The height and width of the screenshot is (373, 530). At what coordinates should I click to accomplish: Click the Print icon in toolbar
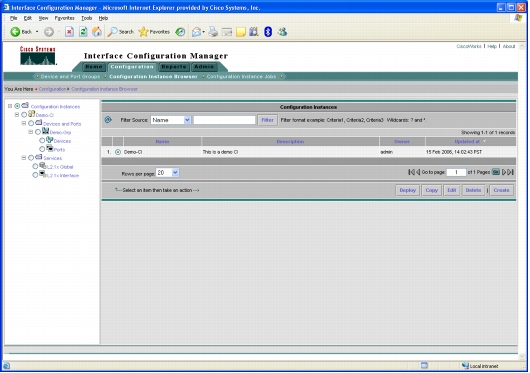[213, 32]
